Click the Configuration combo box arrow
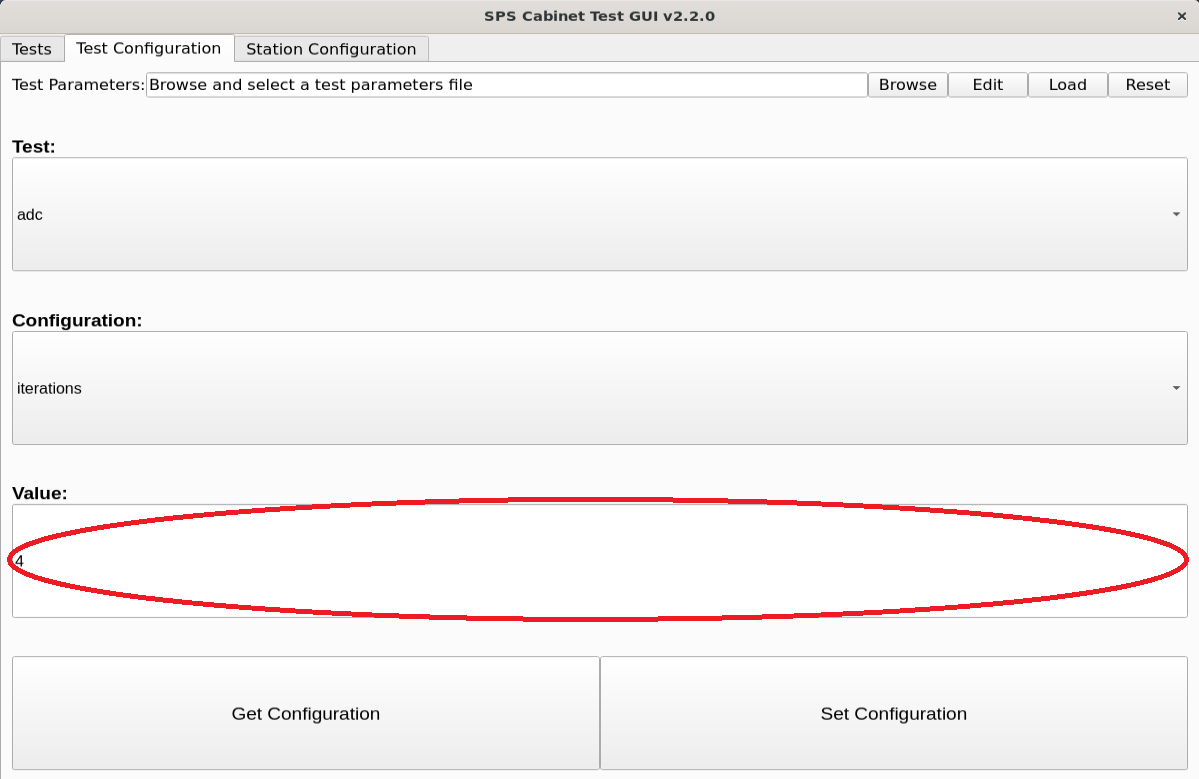 click(1175, 388)
